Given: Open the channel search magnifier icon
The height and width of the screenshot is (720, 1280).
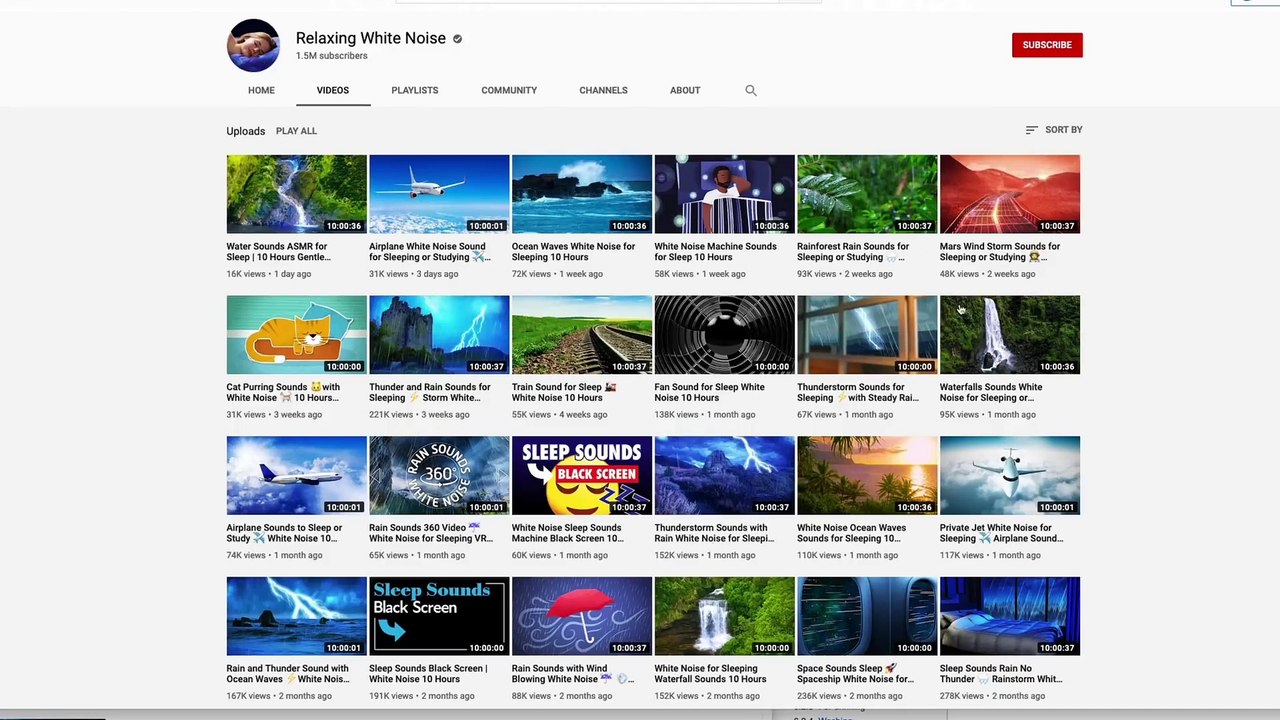Looking at the screenshot, I should click(751, 90).
